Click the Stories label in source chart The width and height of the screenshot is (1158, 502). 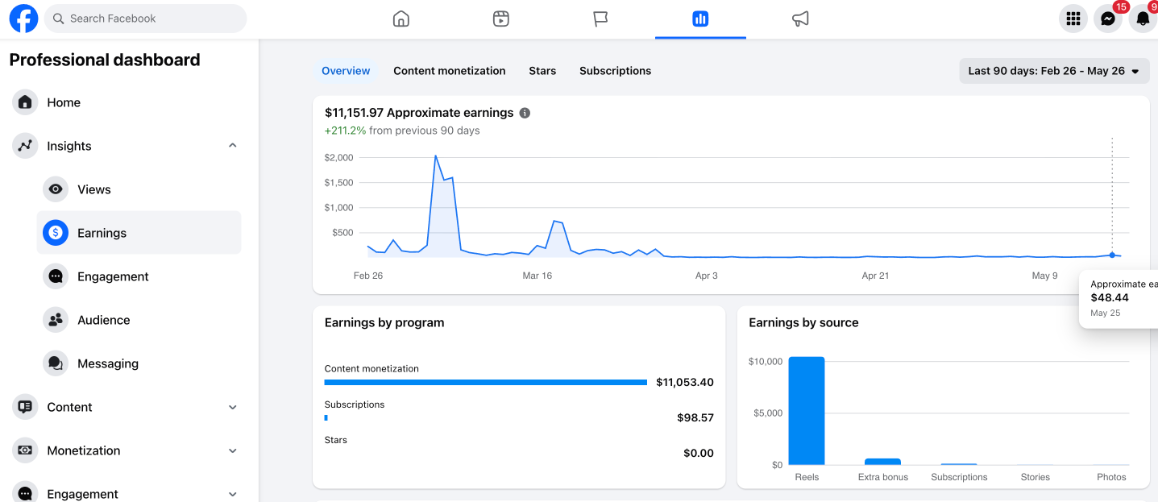click(1035, 477)
